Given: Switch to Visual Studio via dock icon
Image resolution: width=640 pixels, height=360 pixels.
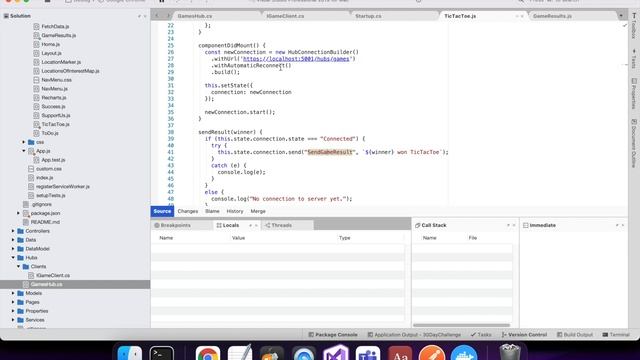Looking at the screenshot, I should click(336, 353).
